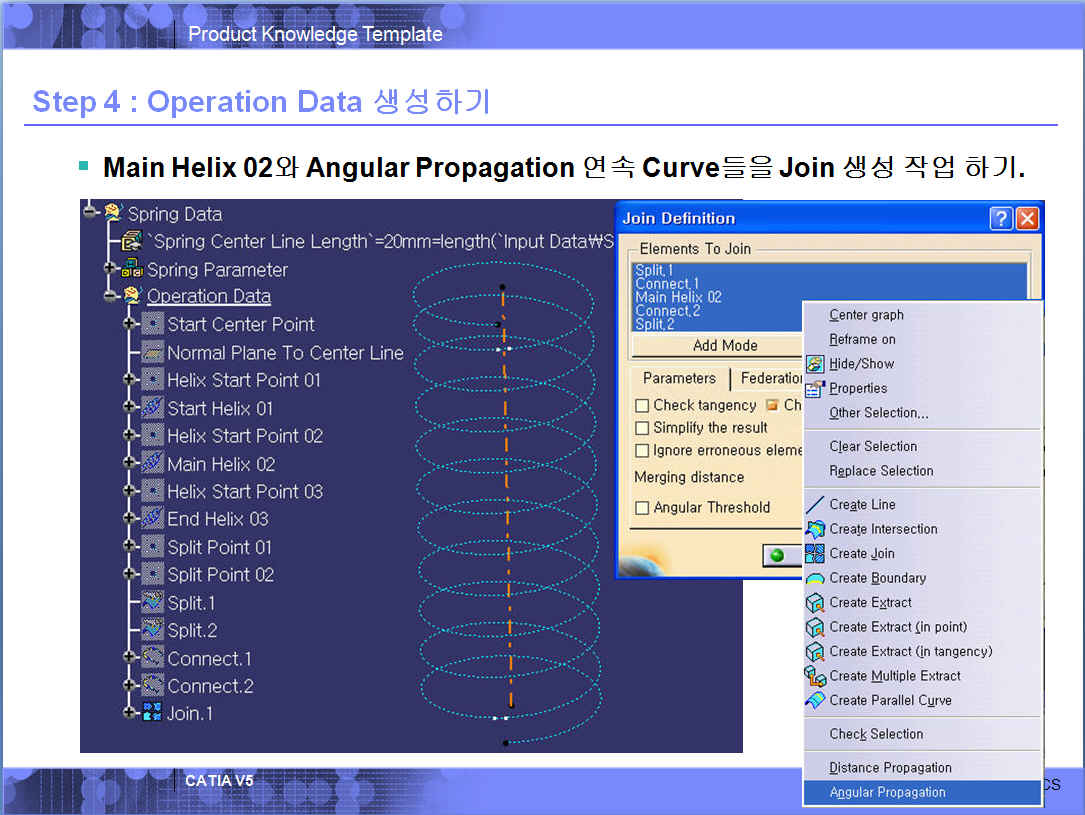Click the Create Multiple Extract icon
This screenshot has height=815, width=1085.
point(815,676)
